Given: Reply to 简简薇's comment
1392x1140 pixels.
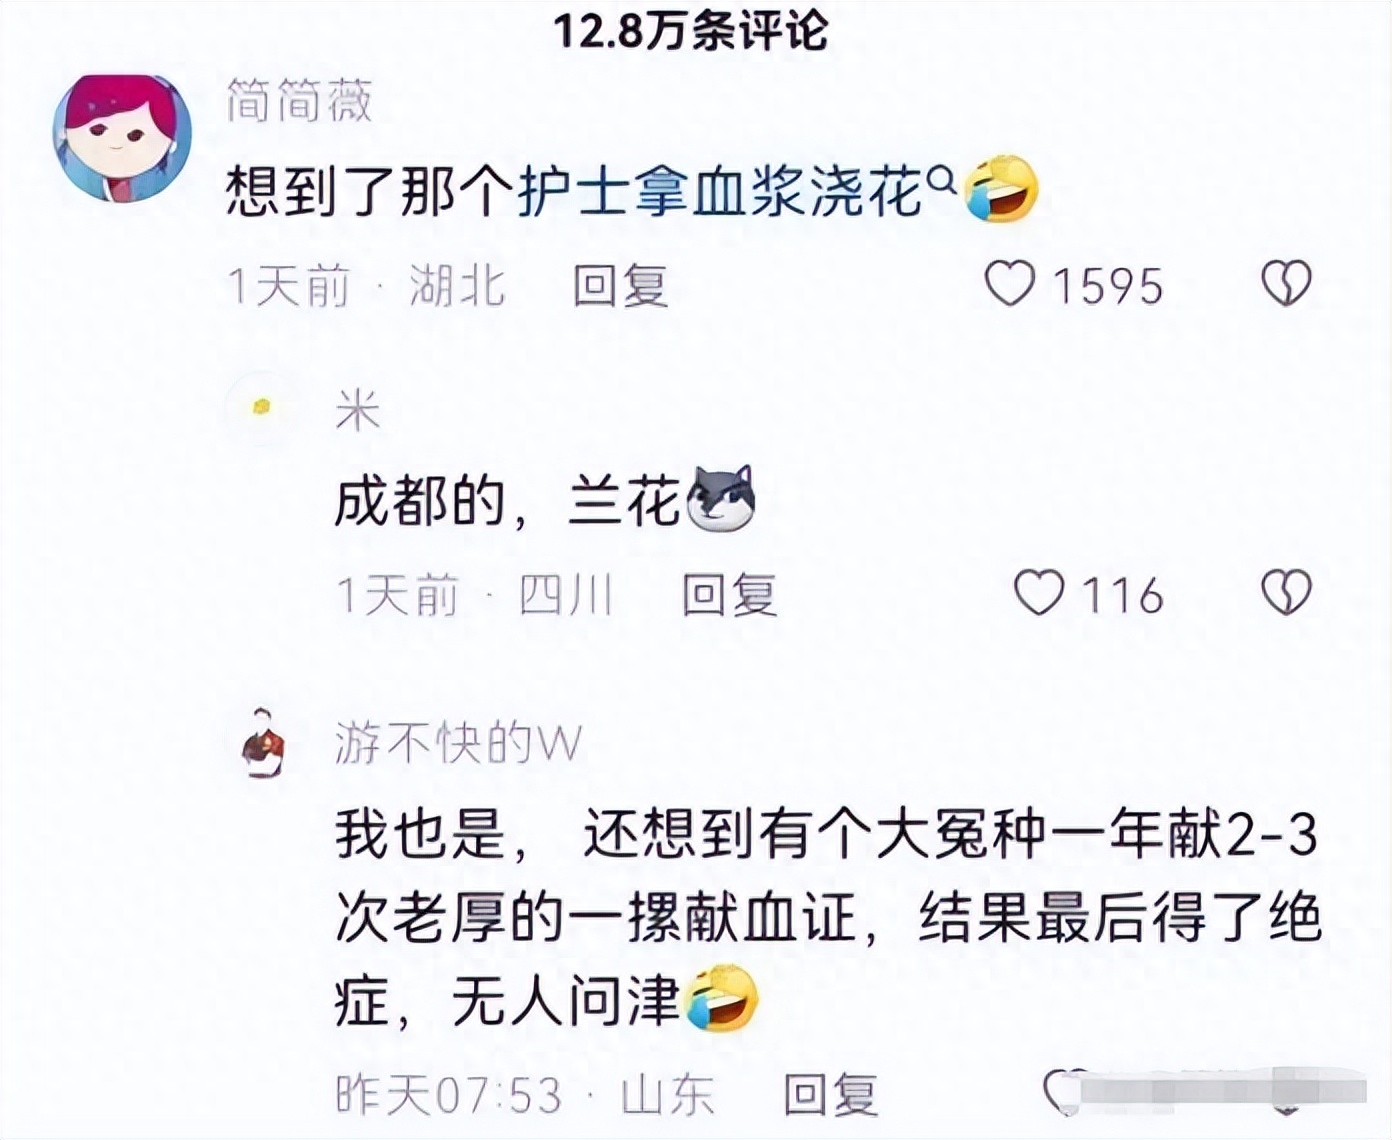Looking at the screenshot, I should click(x=620, y=286).
